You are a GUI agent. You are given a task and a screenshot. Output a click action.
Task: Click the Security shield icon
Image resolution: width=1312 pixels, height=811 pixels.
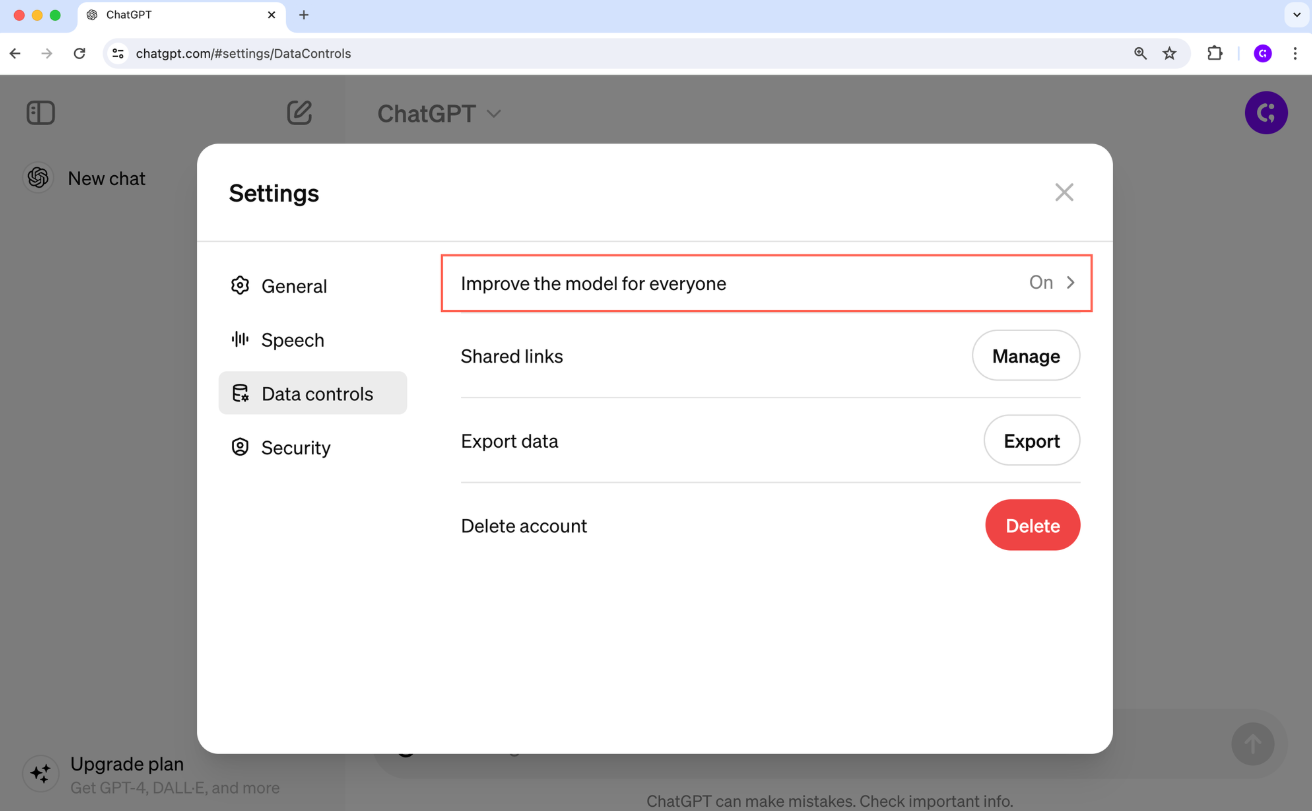(240, 447)
